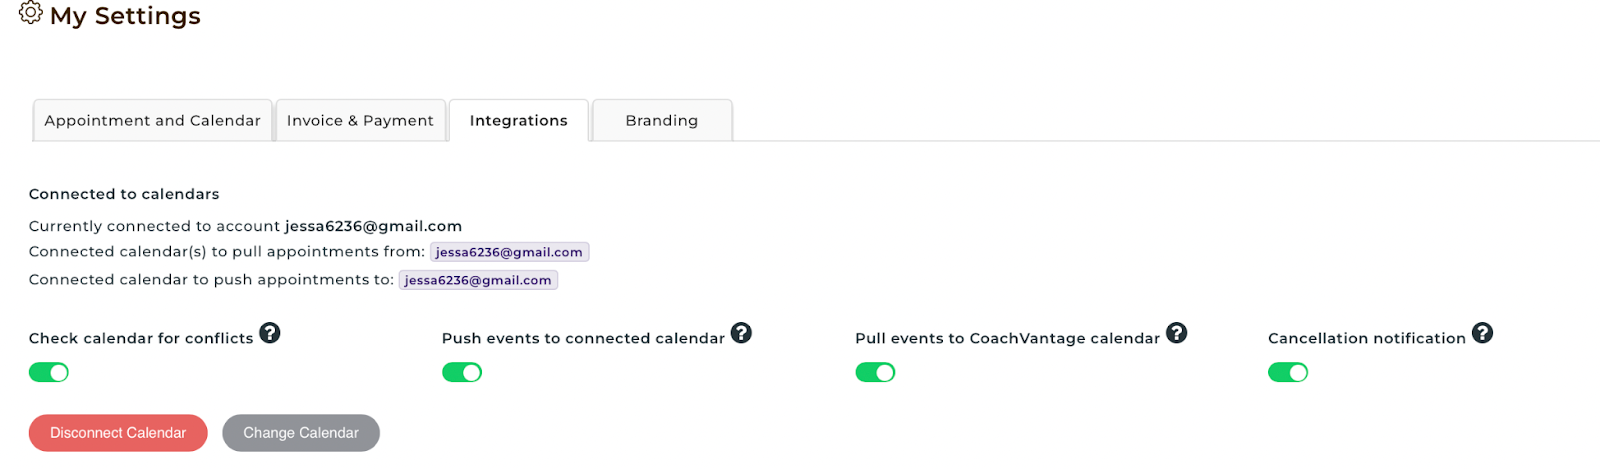
Task: Disable the Check calendar for conflicts toggle
Action: click(x=49, y=372)
